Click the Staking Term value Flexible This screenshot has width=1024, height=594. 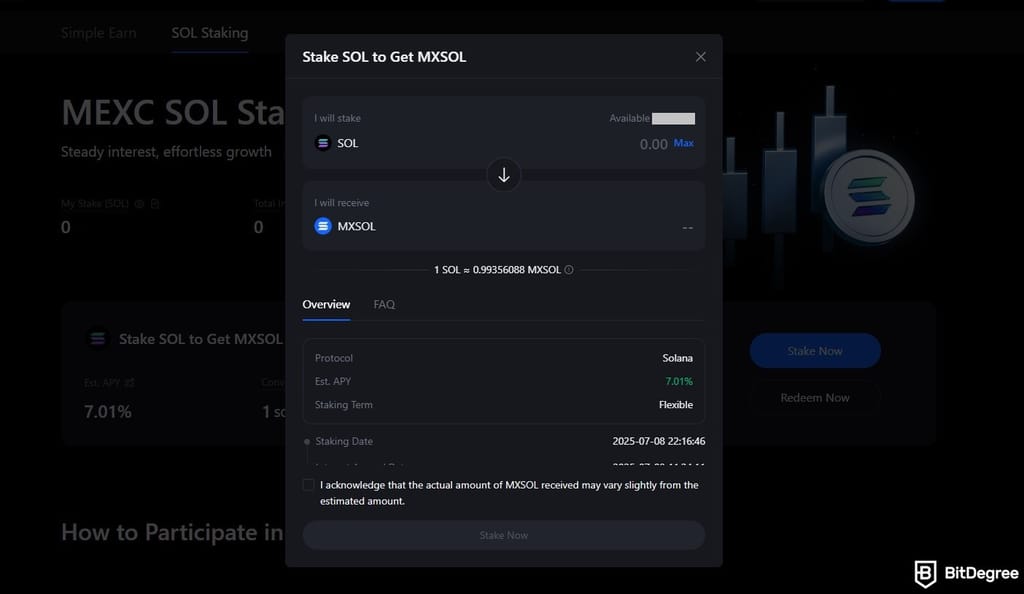[675, 405]
